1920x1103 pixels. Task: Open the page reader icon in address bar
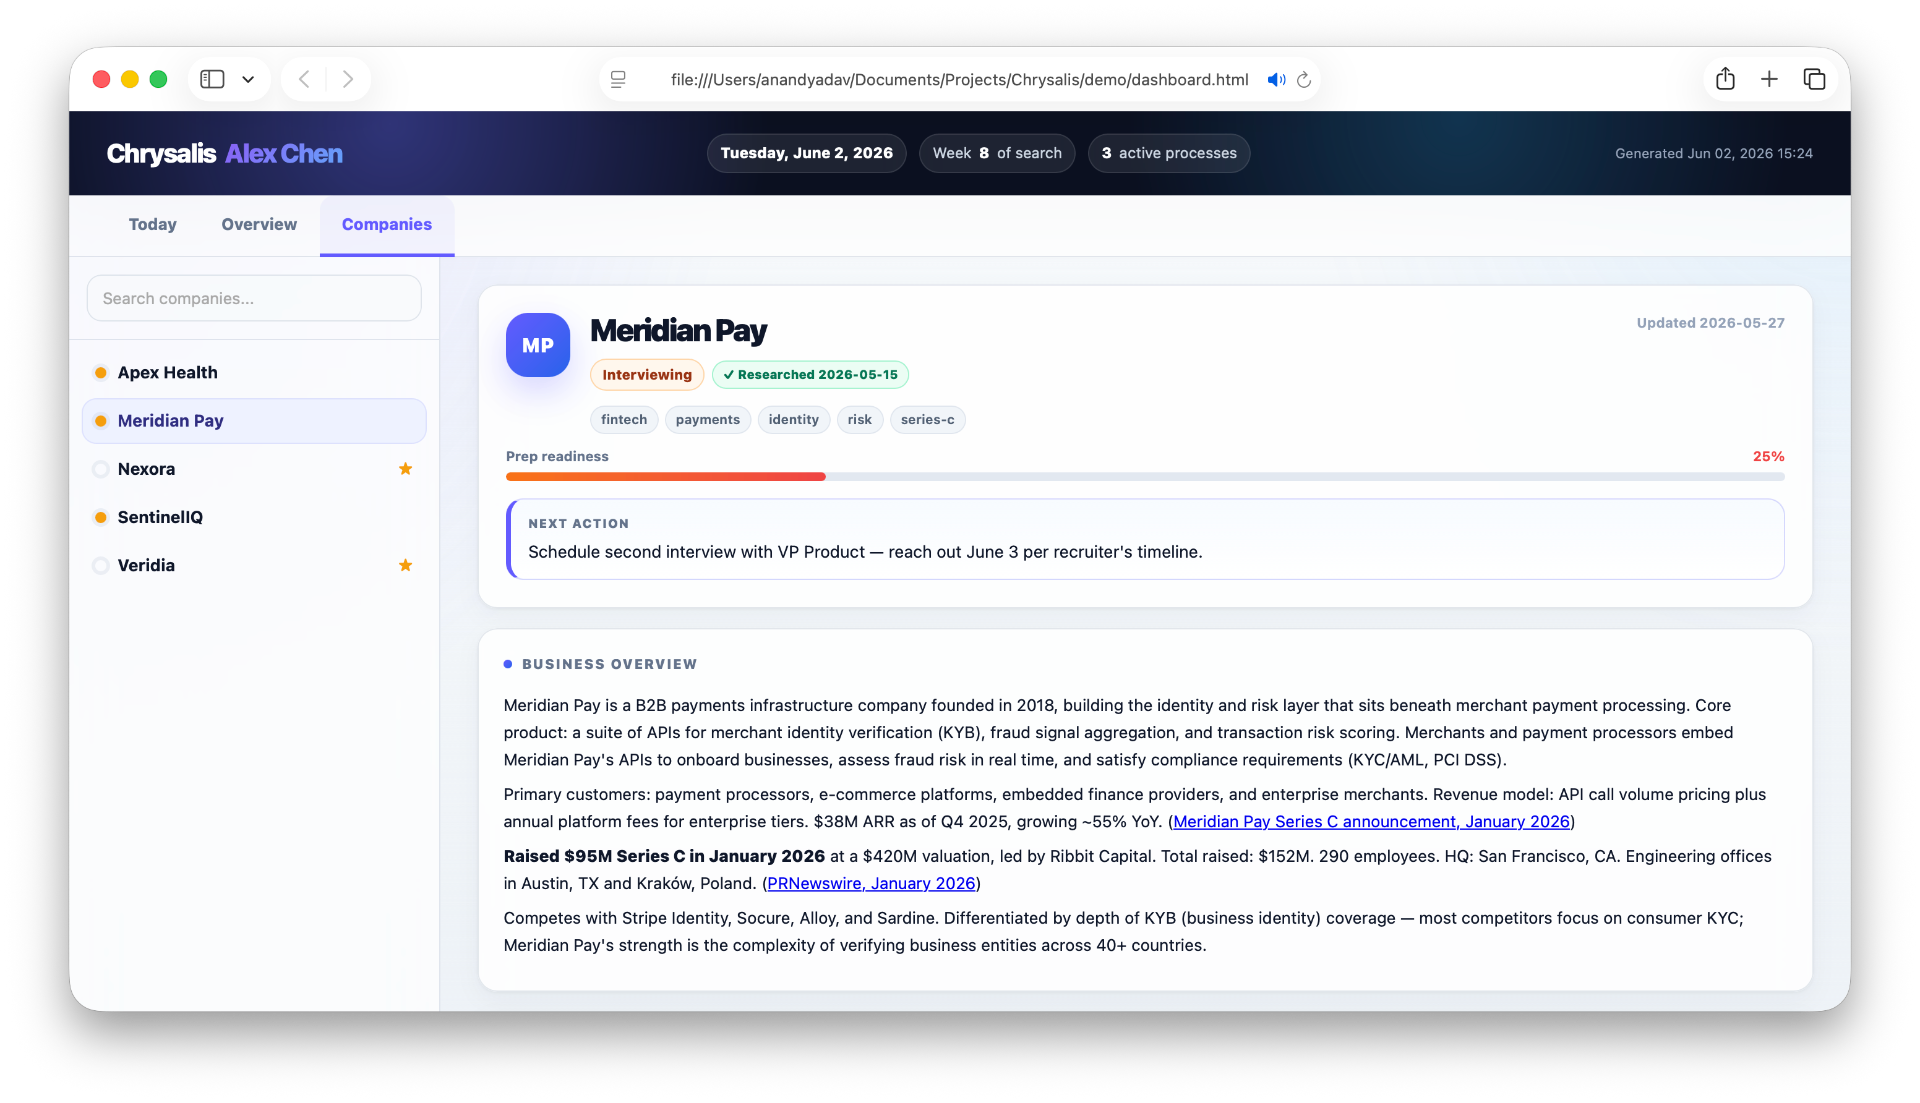coord(618,79)
